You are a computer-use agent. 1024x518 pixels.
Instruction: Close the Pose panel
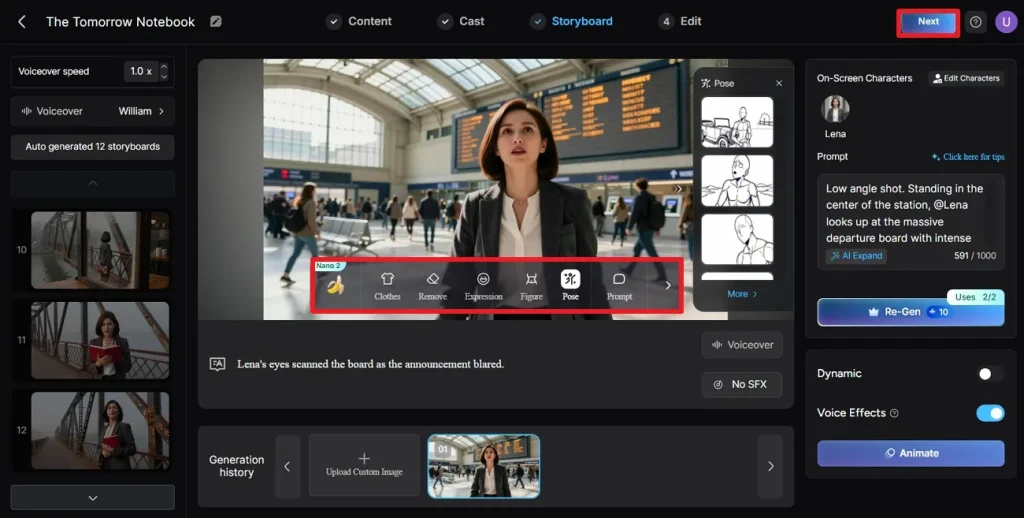(x=779, y=83)
